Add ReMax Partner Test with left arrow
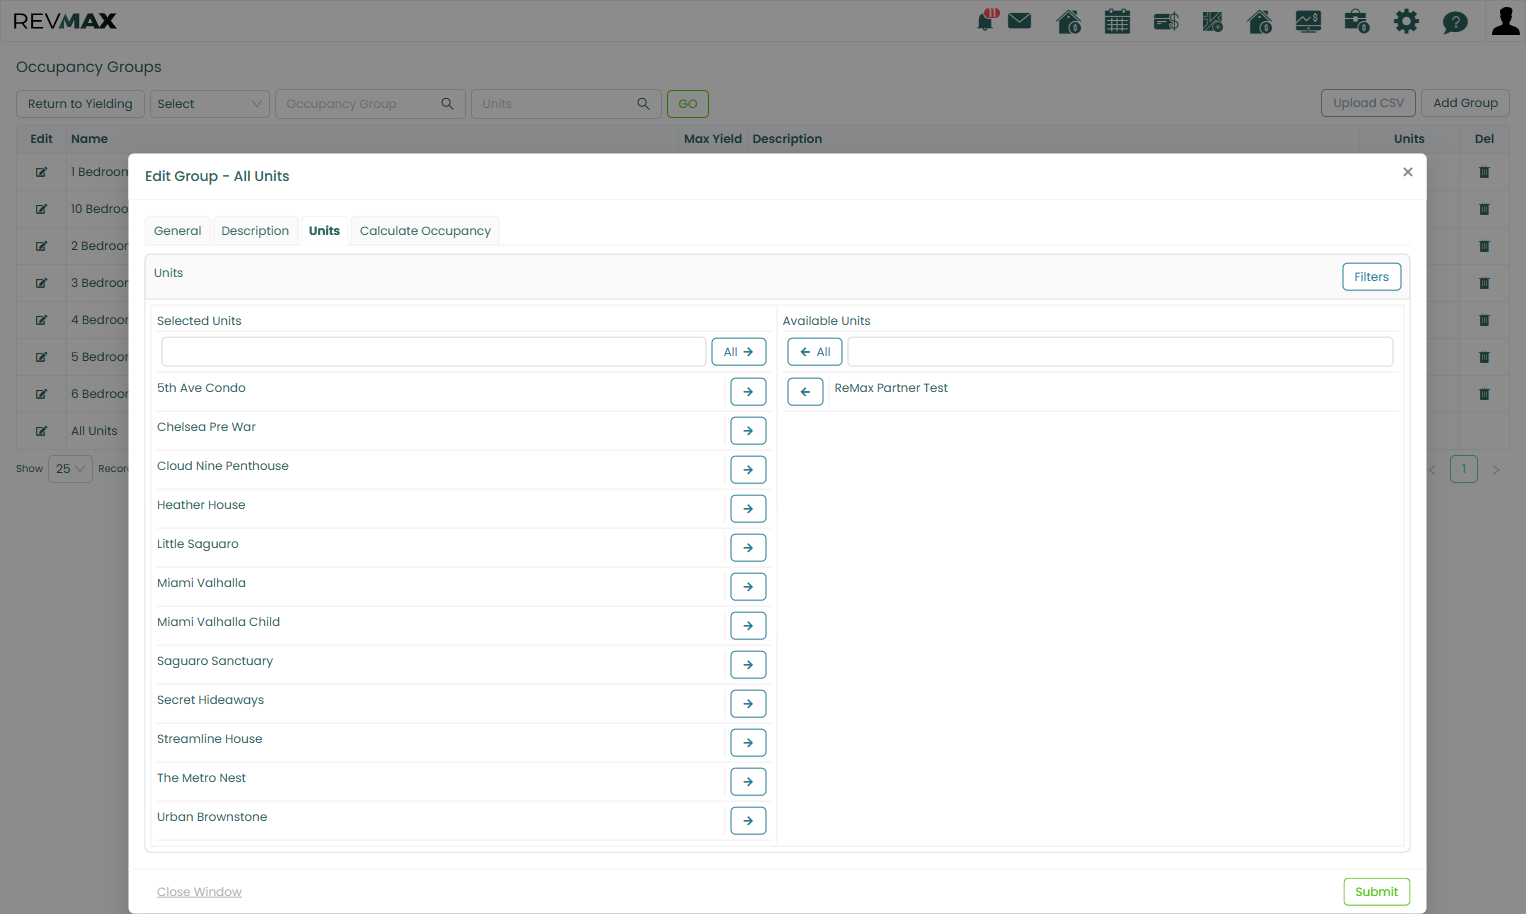Image resolution: width=1526 pixels, height=914 pixels. pyautogui.click(x=805, y=392)
